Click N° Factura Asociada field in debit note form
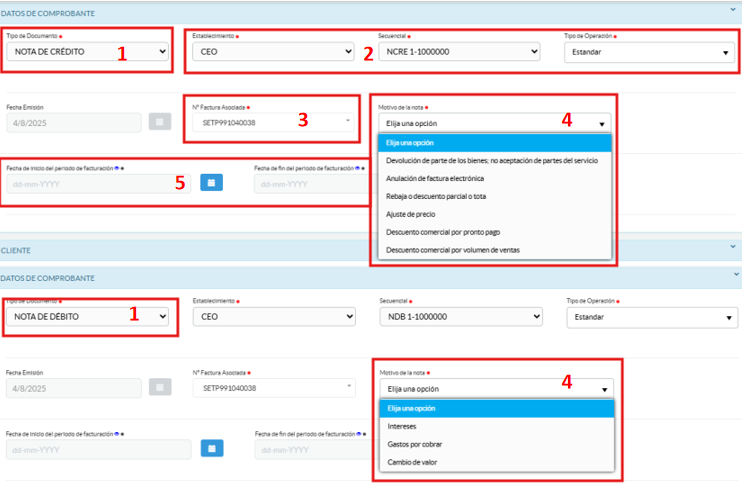The height and width of the screenshot is (486, 745). [273, 388]
